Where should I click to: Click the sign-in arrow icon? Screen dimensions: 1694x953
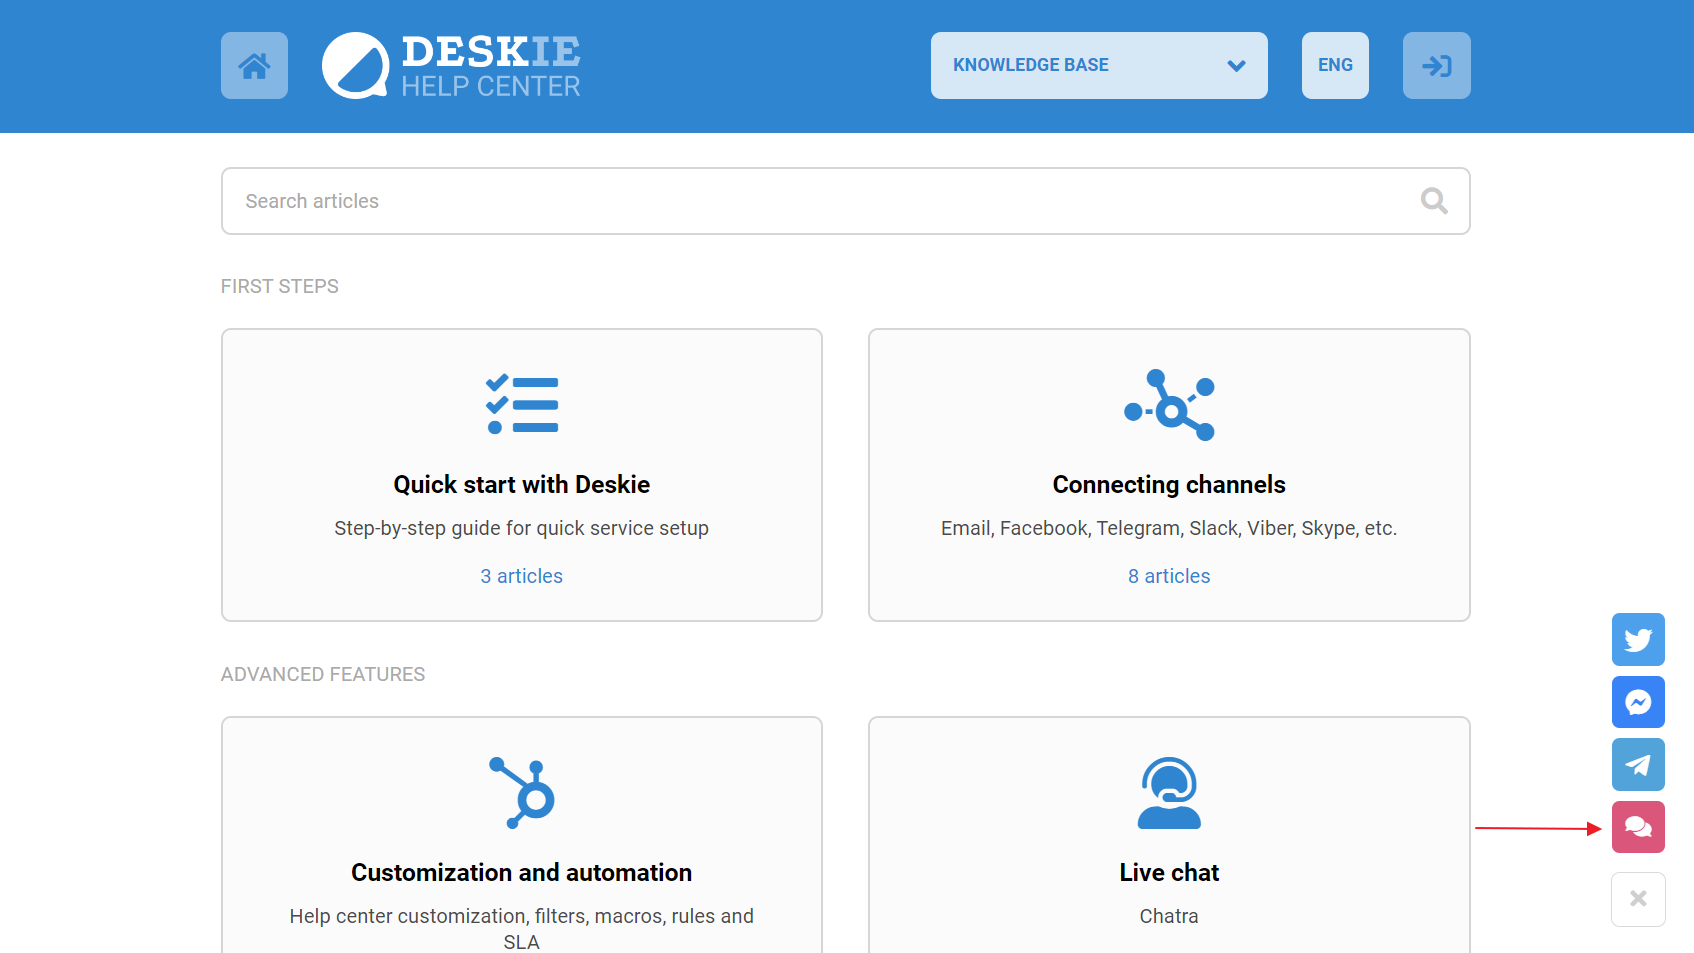click(1436, 65)
